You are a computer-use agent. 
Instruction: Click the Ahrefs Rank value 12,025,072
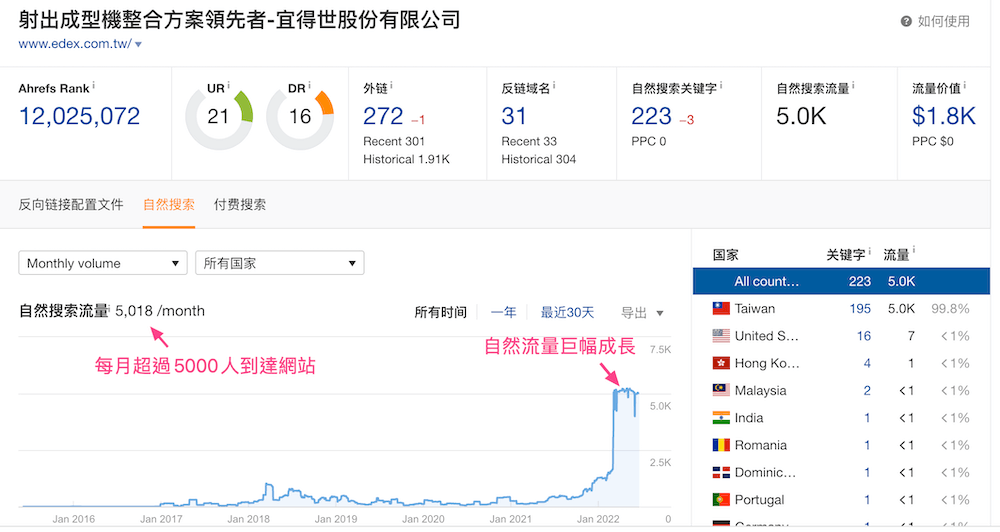[79, 116]
